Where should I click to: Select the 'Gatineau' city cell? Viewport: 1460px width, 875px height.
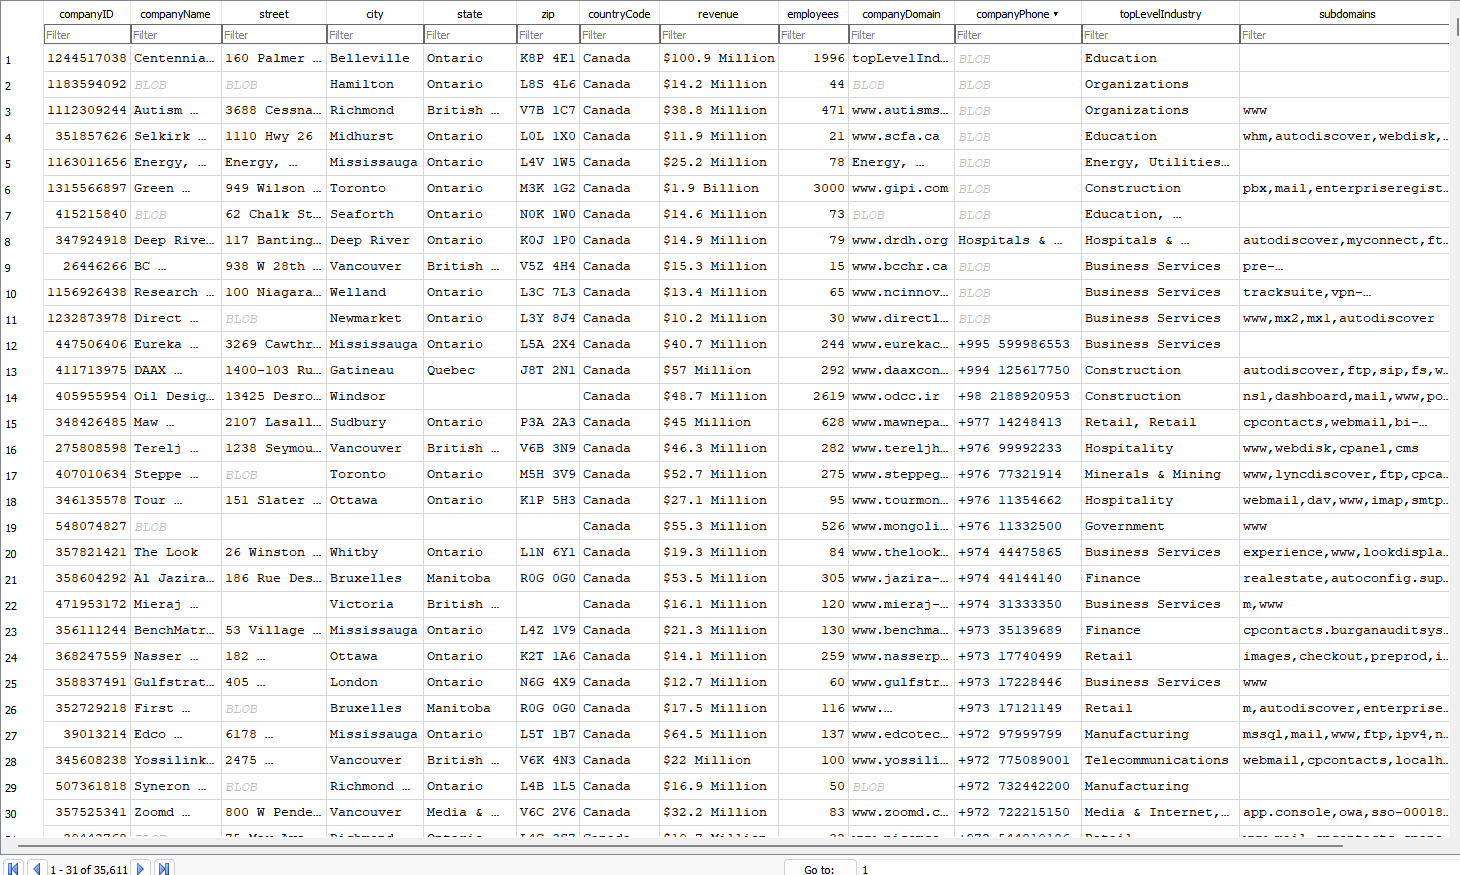click(x=375, y=371)
